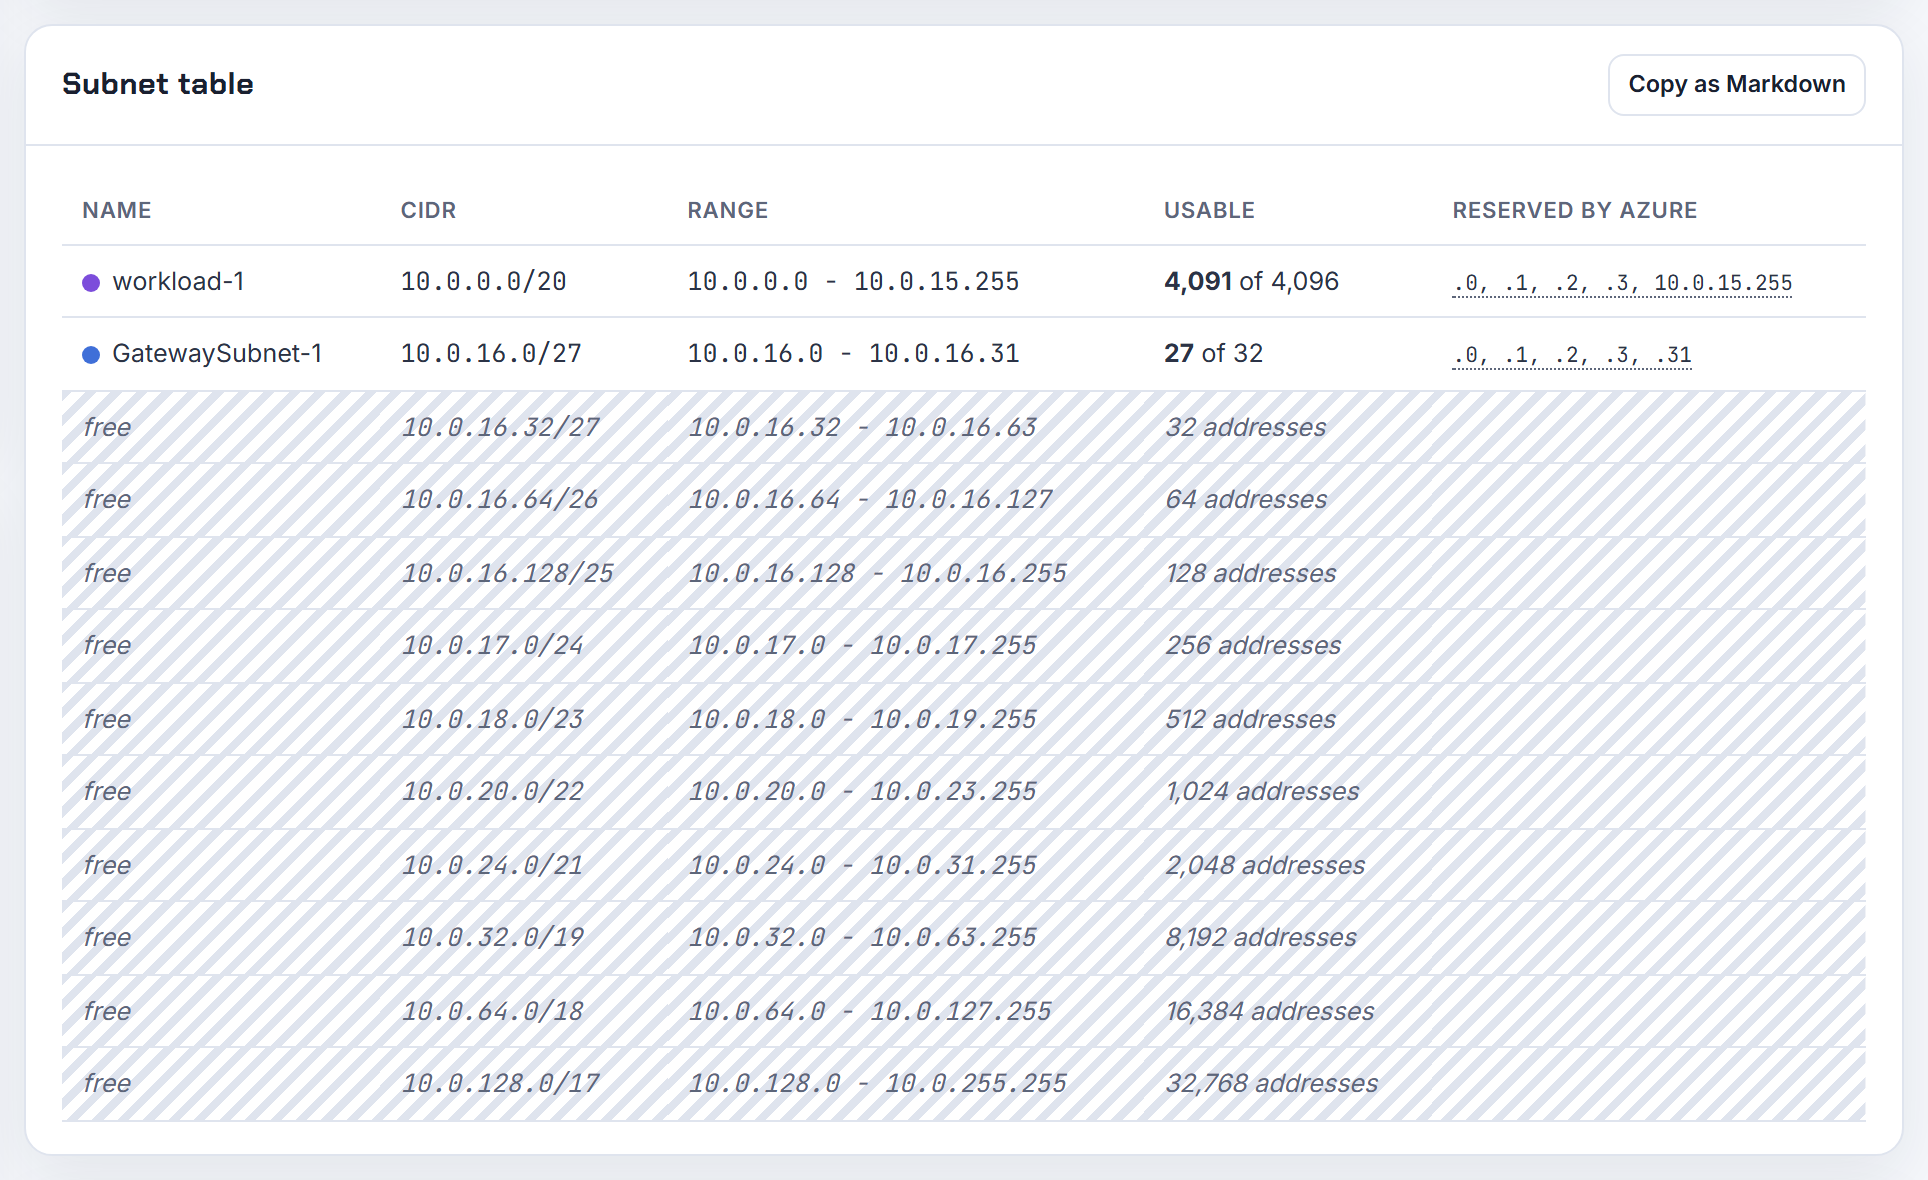Click the 4,091 of 4,096 usable value
Screen dimensions: 1928x1180
point(1251,282)
